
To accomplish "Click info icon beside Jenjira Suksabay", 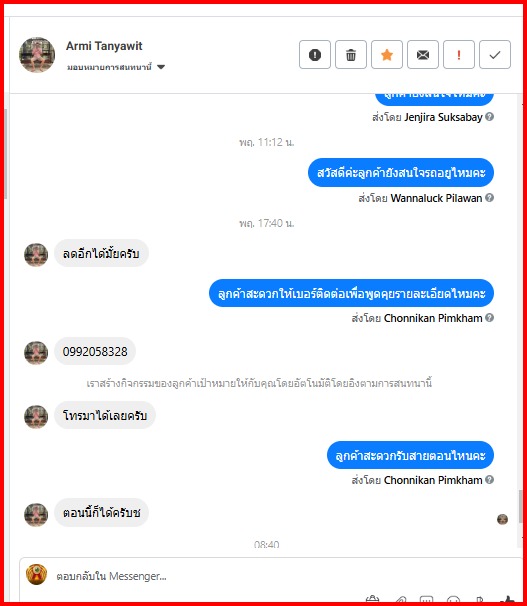I will pos(490,116).
